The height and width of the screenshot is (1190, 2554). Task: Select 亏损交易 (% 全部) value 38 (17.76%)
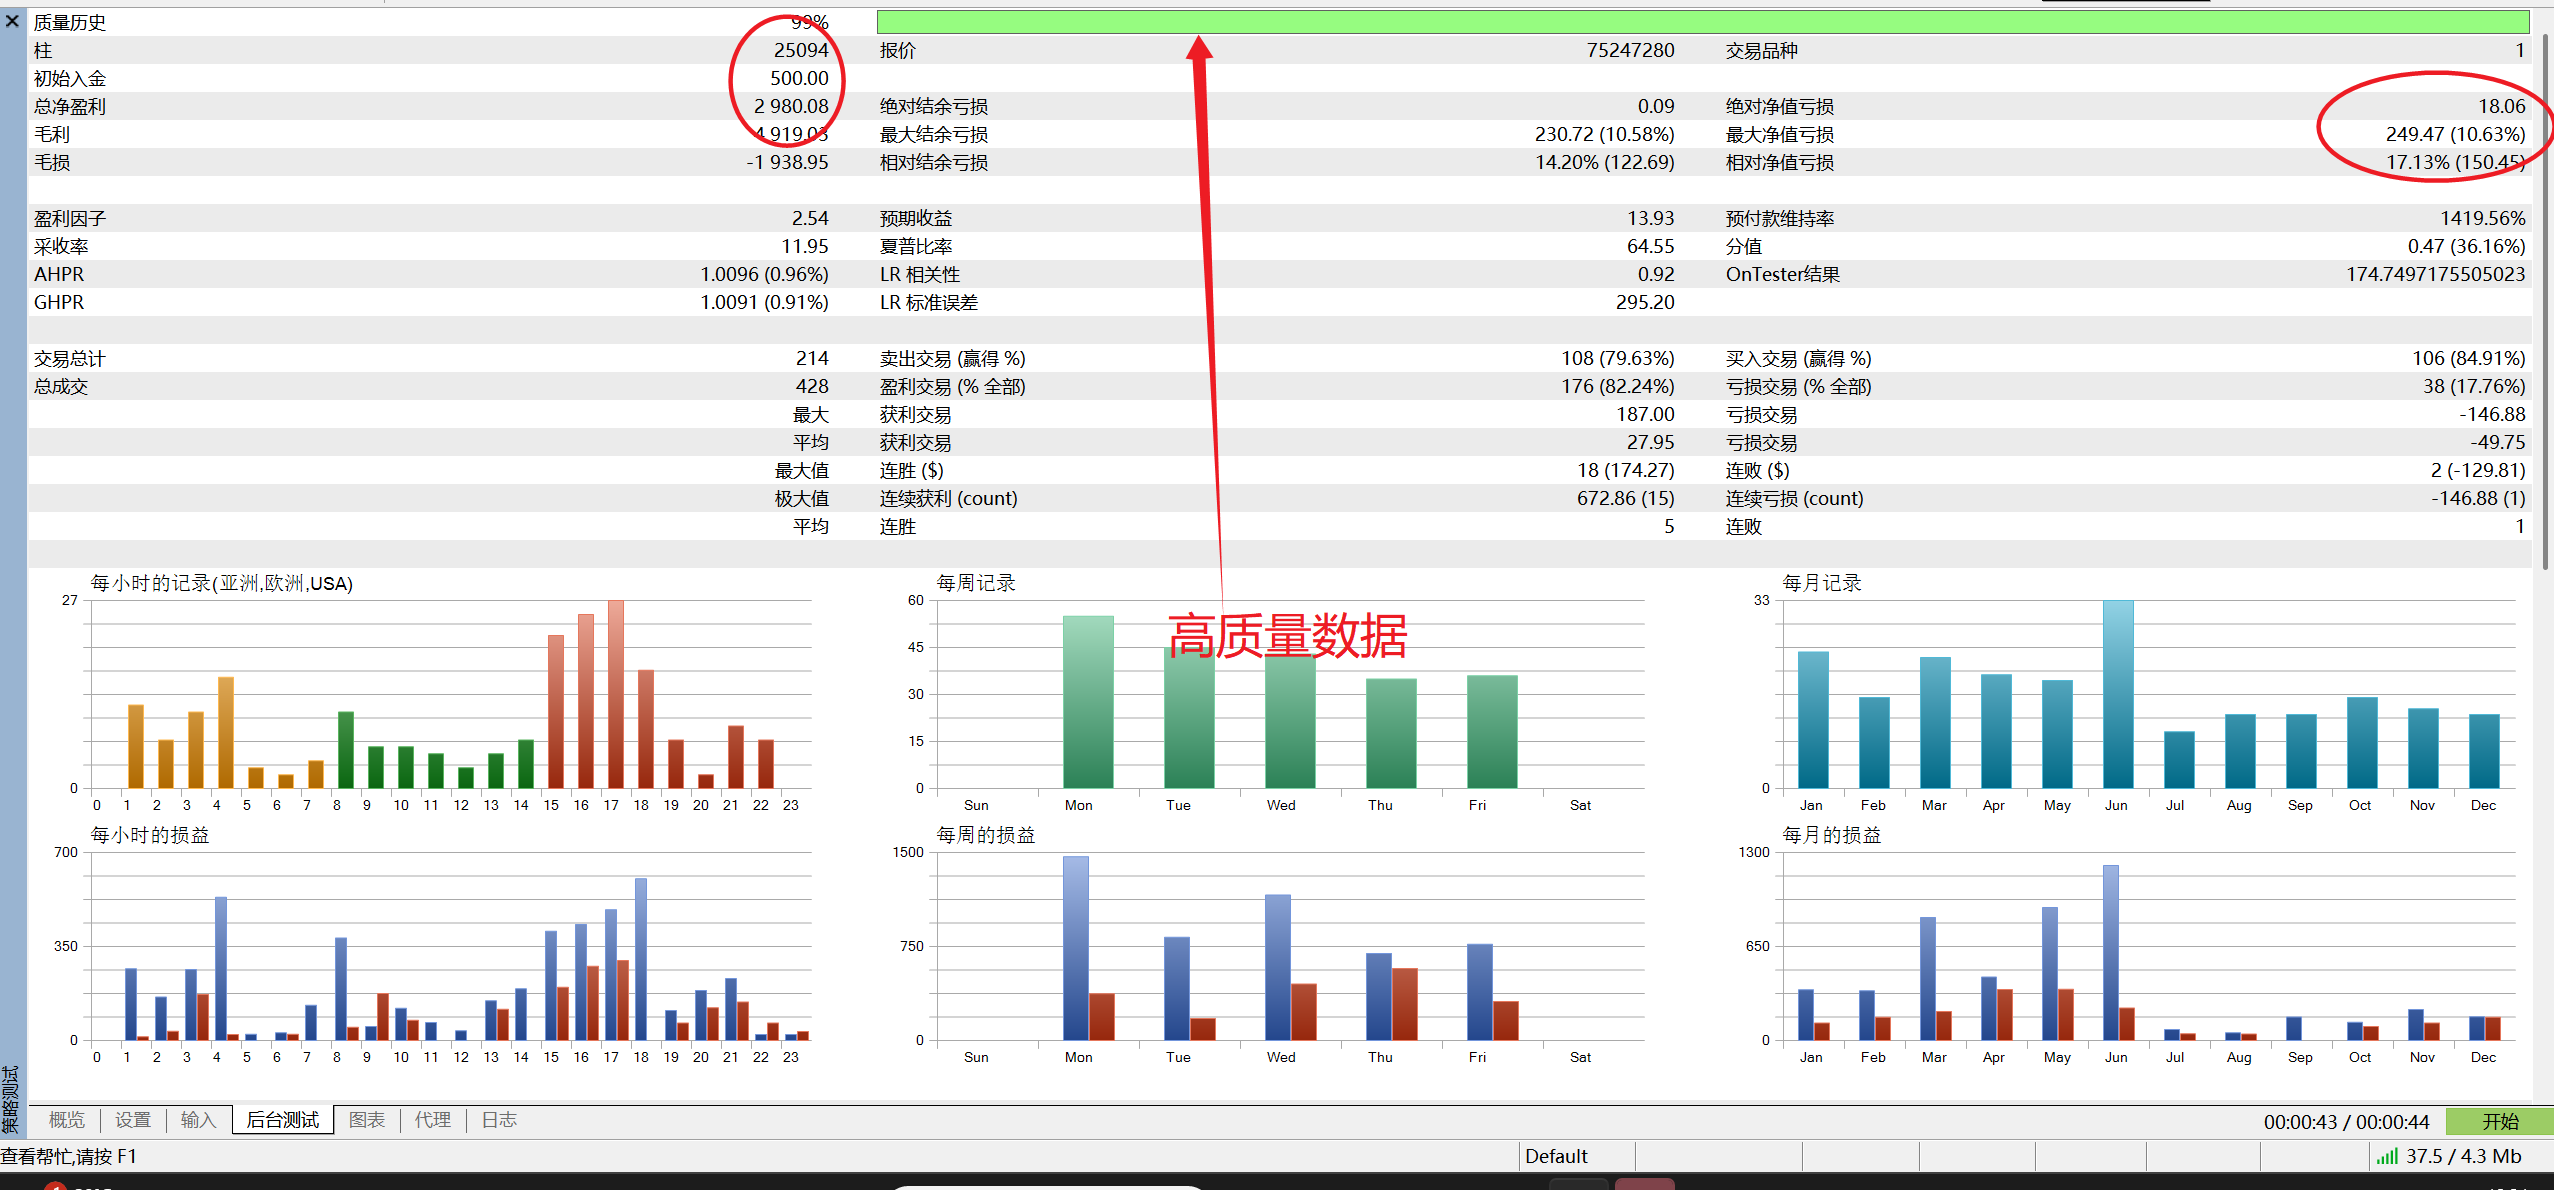[x=2473, y=386]
